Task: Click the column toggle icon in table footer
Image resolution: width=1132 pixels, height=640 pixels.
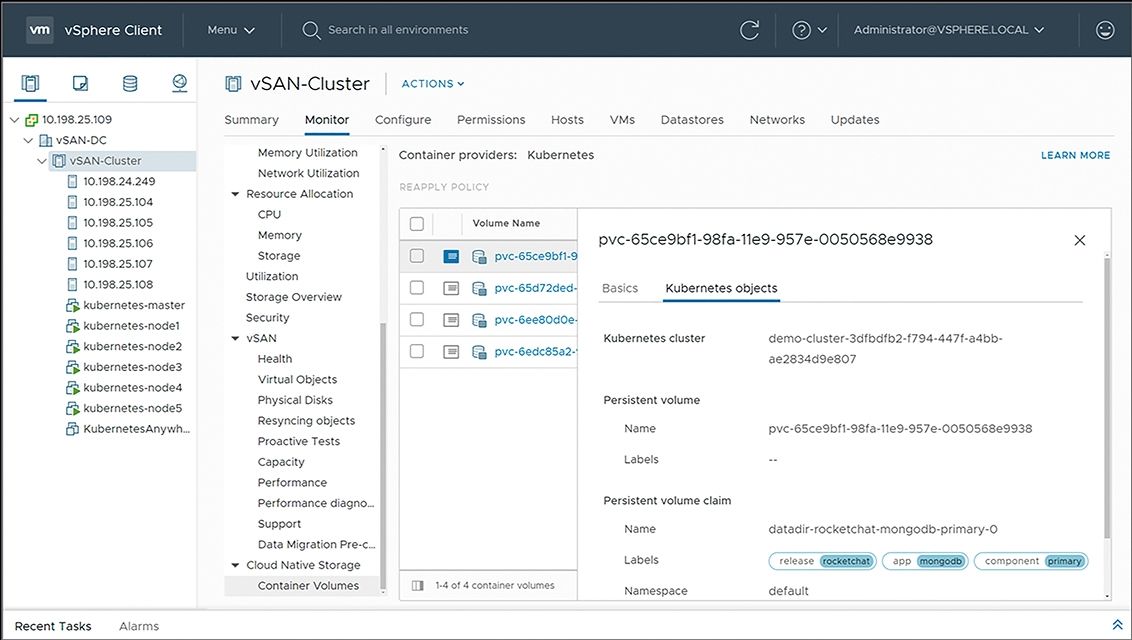Action: coord(417,585)
